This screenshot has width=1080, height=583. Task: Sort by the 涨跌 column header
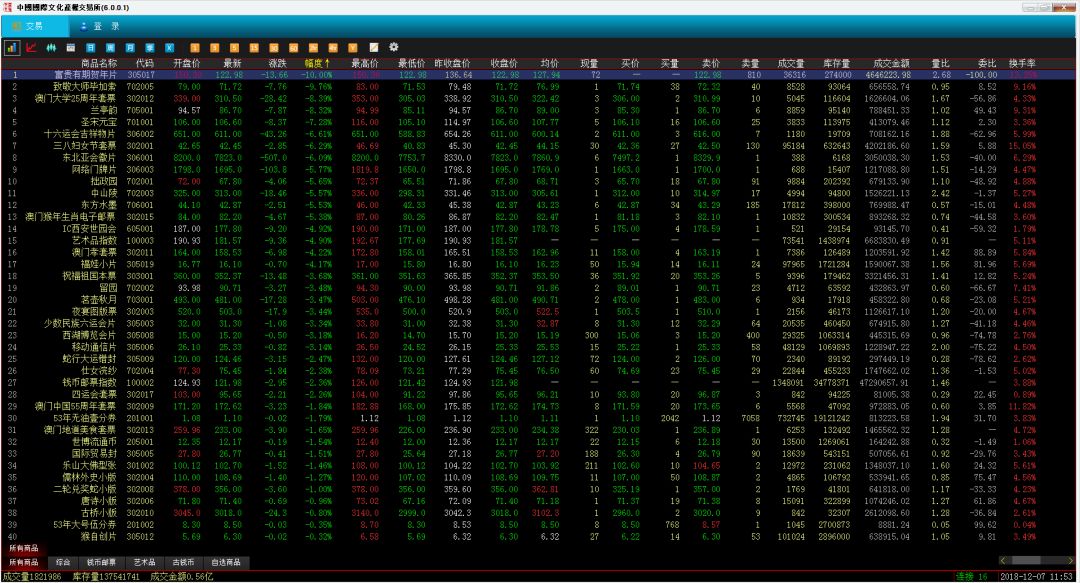tap(277, 63)
